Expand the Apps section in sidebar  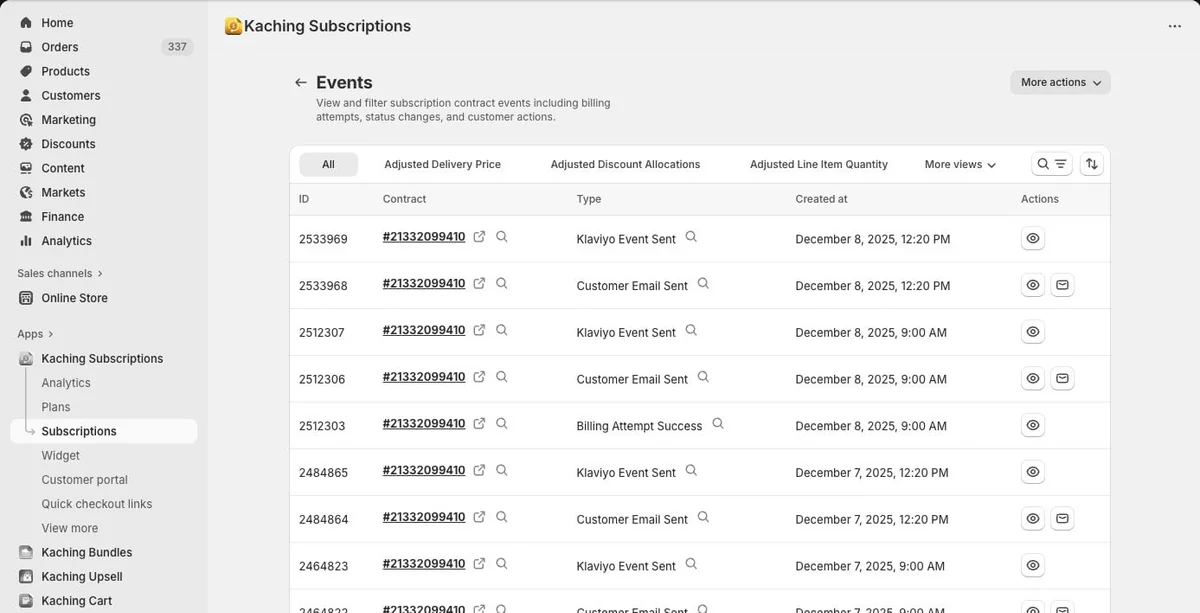[x=35, y=334]
